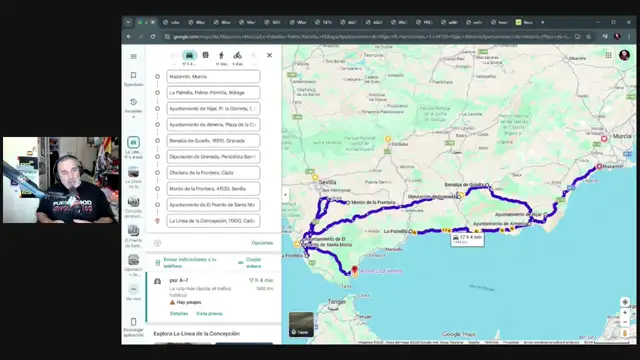Open Vista previa of the route
The image size is (640, 360).
coord(209,313)
